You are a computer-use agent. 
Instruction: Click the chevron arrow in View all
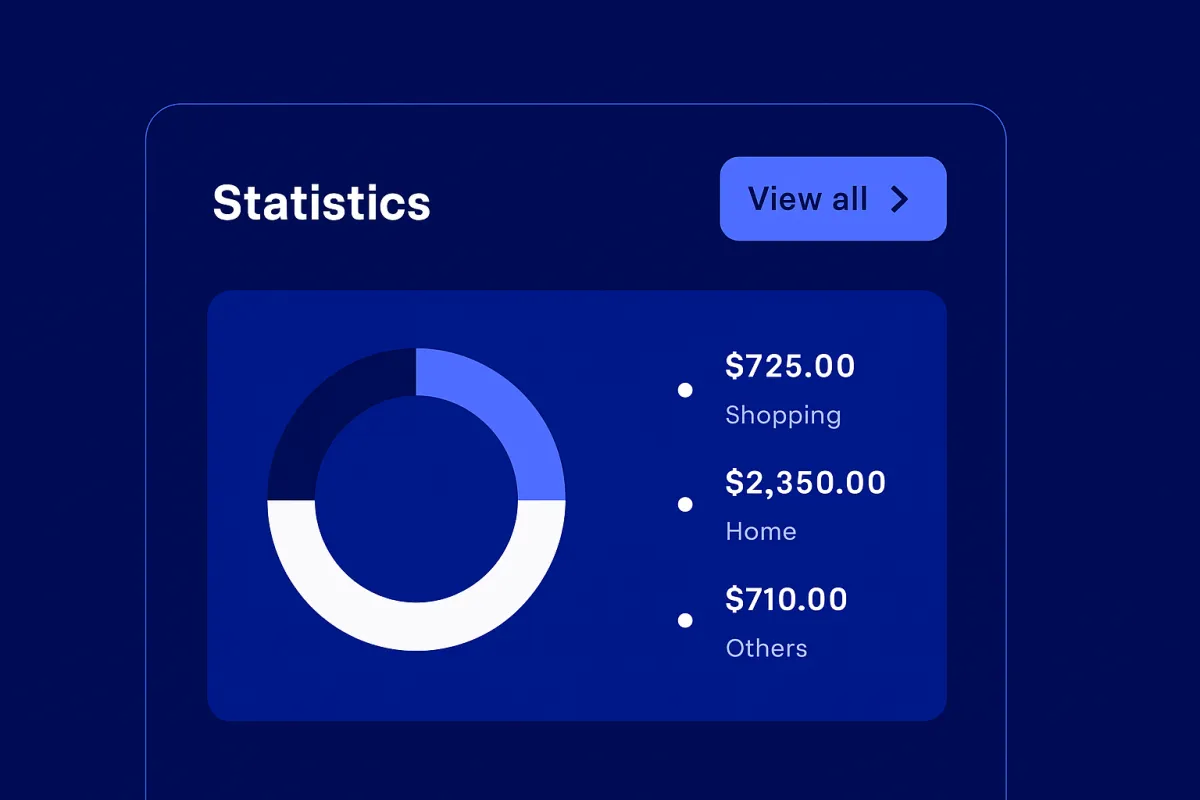tap(900, 199)
